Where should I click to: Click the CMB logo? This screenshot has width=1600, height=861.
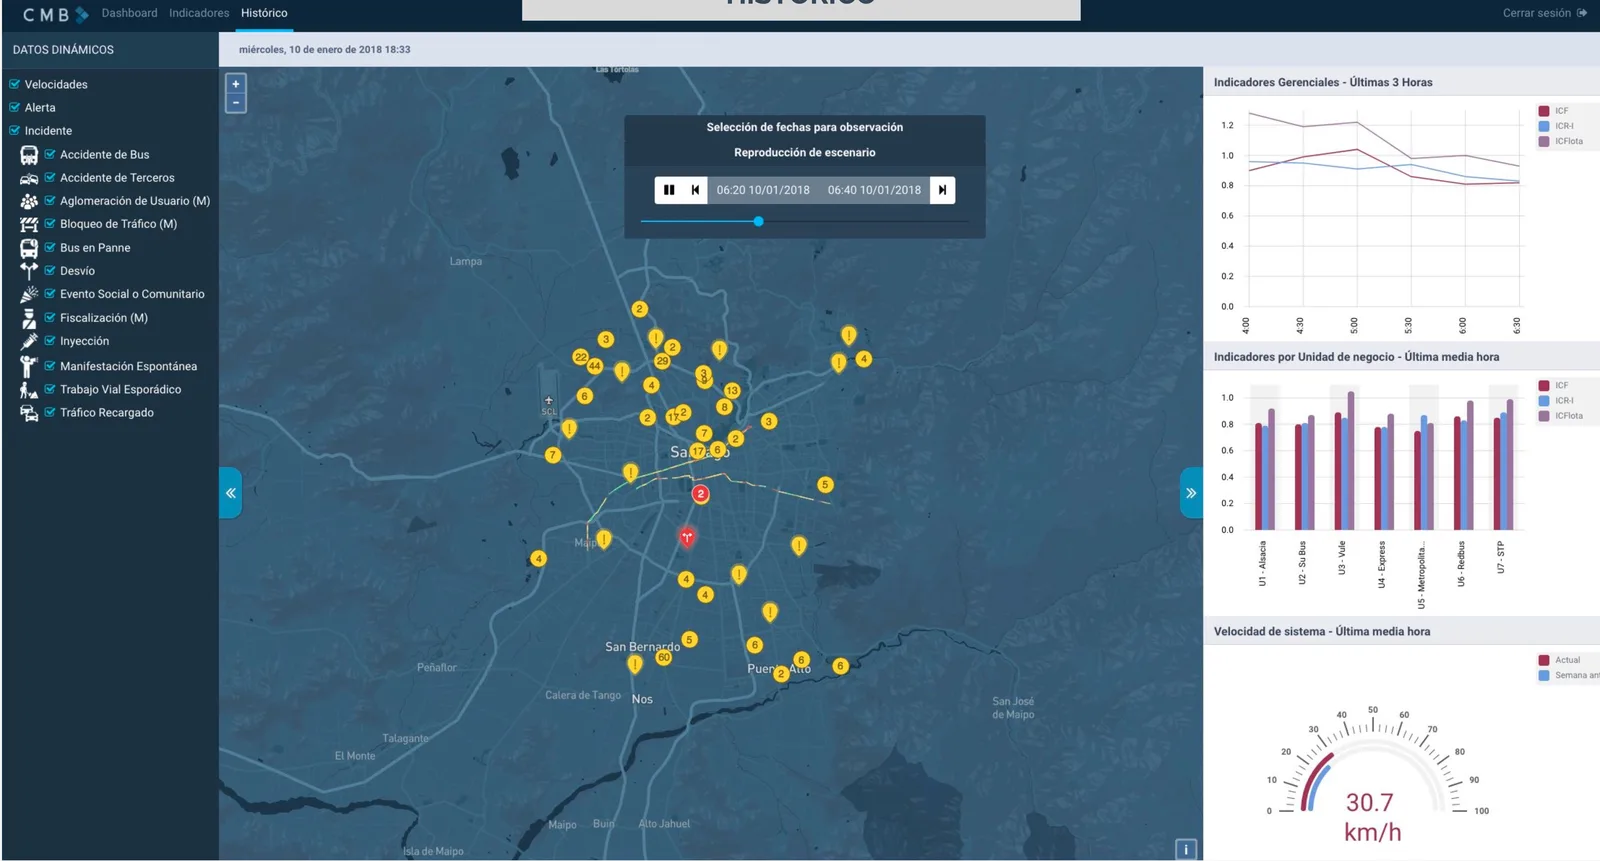[x=55, y=14]
